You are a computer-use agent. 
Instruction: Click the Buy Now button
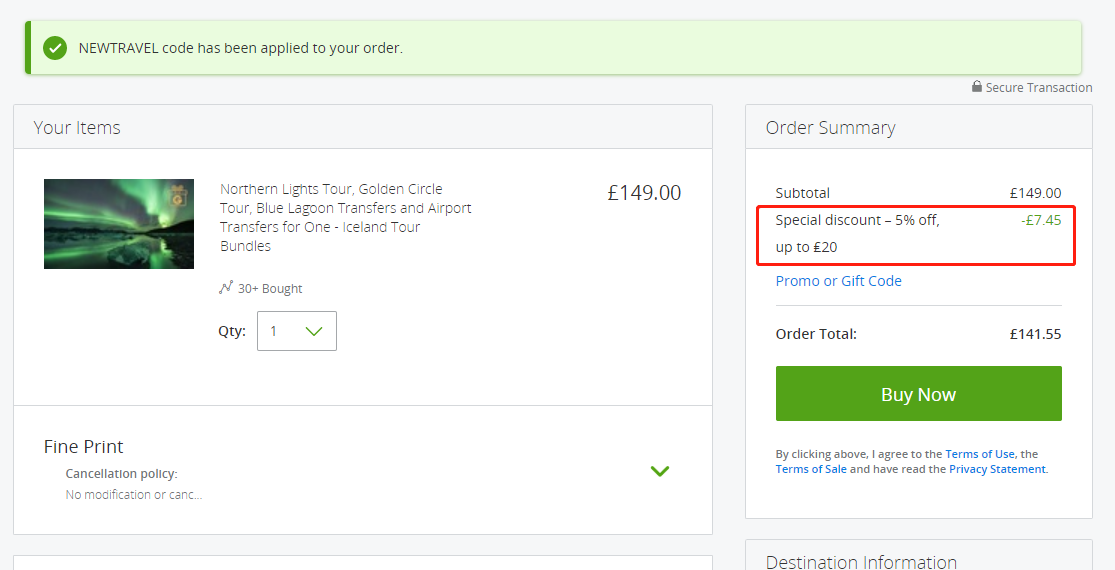tap(919, 394)
